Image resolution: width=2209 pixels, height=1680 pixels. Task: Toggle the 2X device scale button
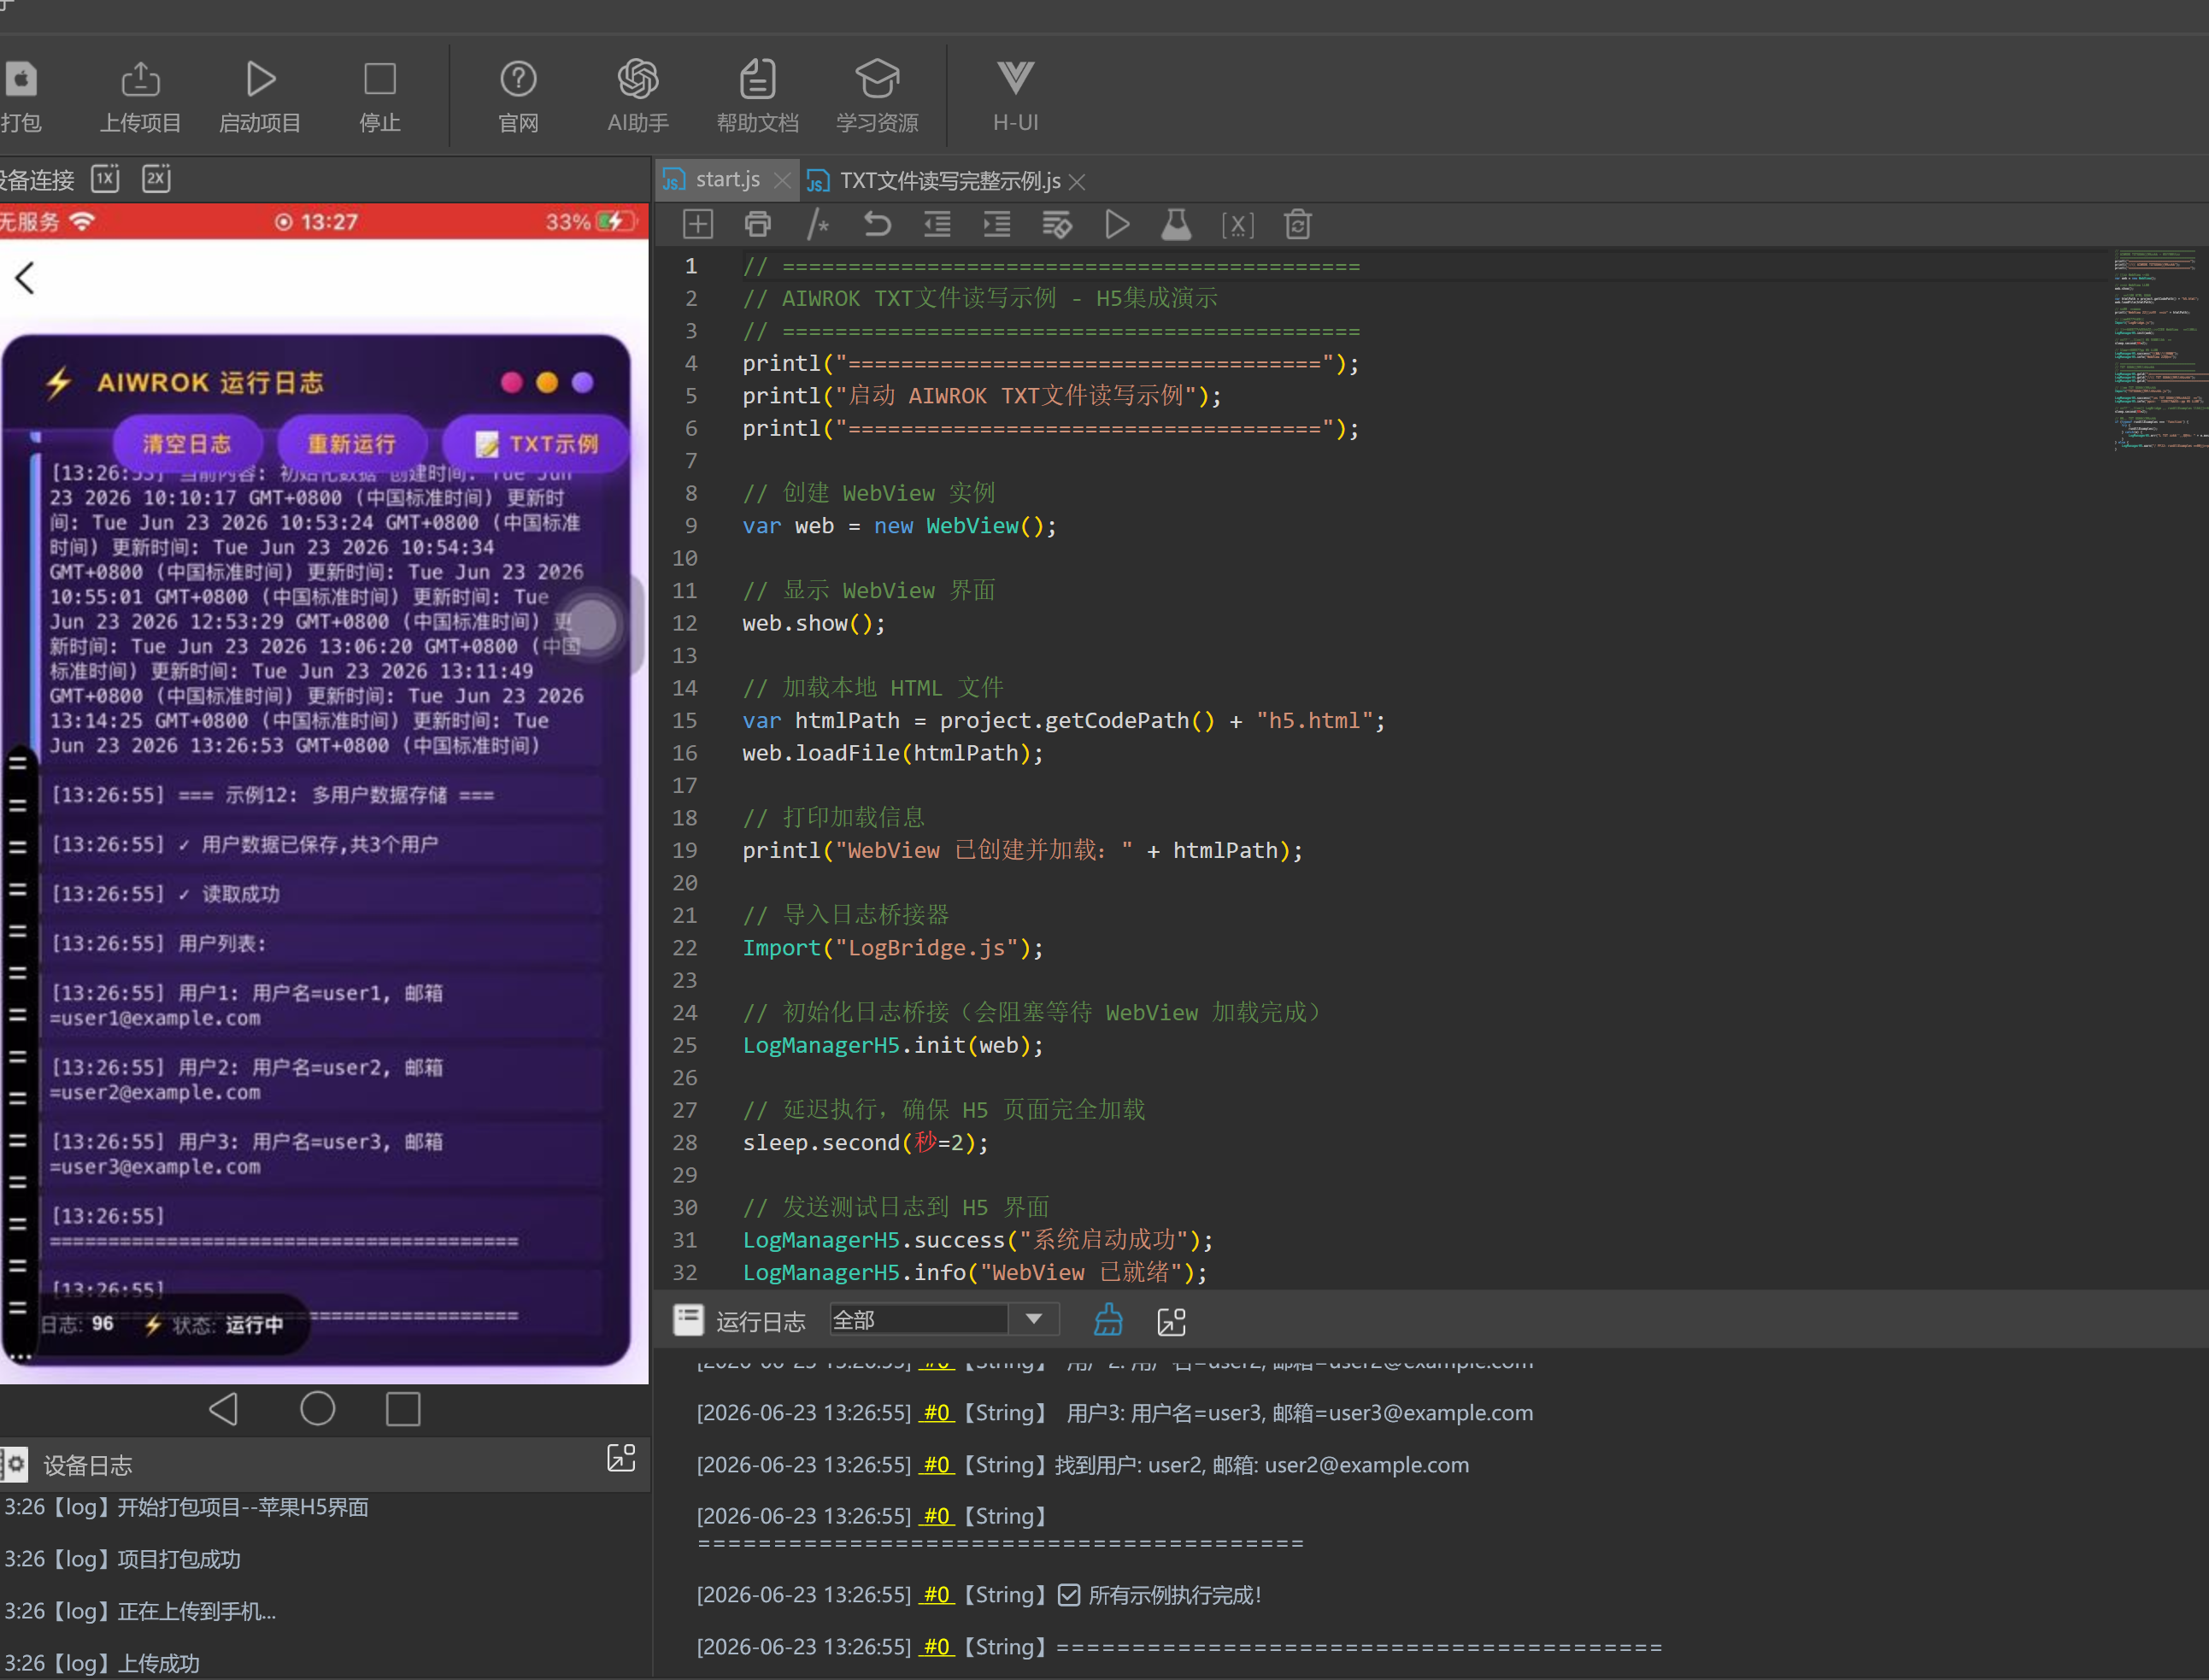click(156, 179)
